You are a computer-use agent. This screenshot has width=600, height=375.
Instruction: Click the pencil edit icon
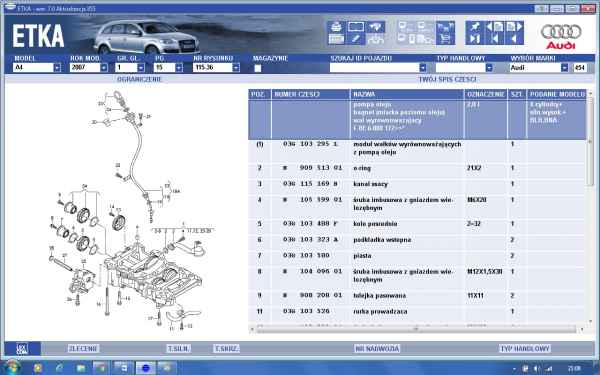(356, 39)
